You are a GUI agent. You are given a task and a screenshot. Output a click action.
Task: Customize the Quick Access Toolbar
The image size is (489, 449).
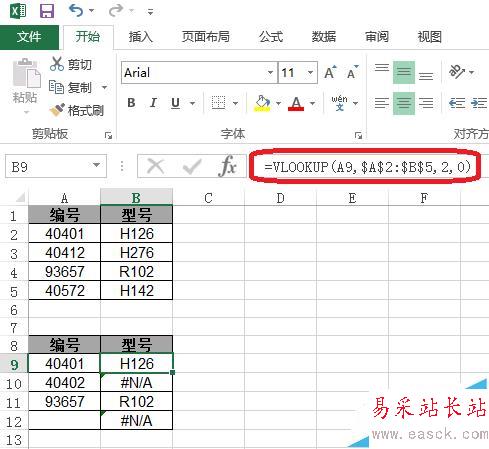coord(151,12)
